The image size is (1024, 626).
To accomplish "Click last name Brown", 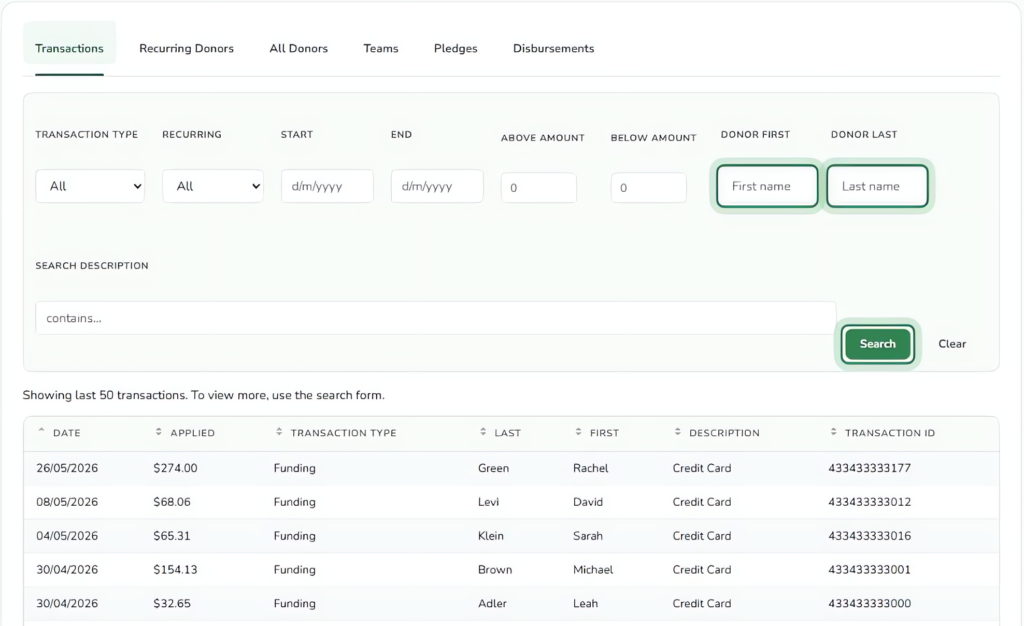I will [495, 570].
